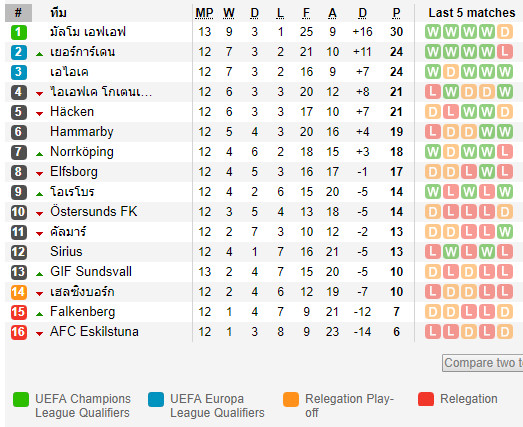
Task: Sort table by P points header
Action: click(x=396, y=13)
